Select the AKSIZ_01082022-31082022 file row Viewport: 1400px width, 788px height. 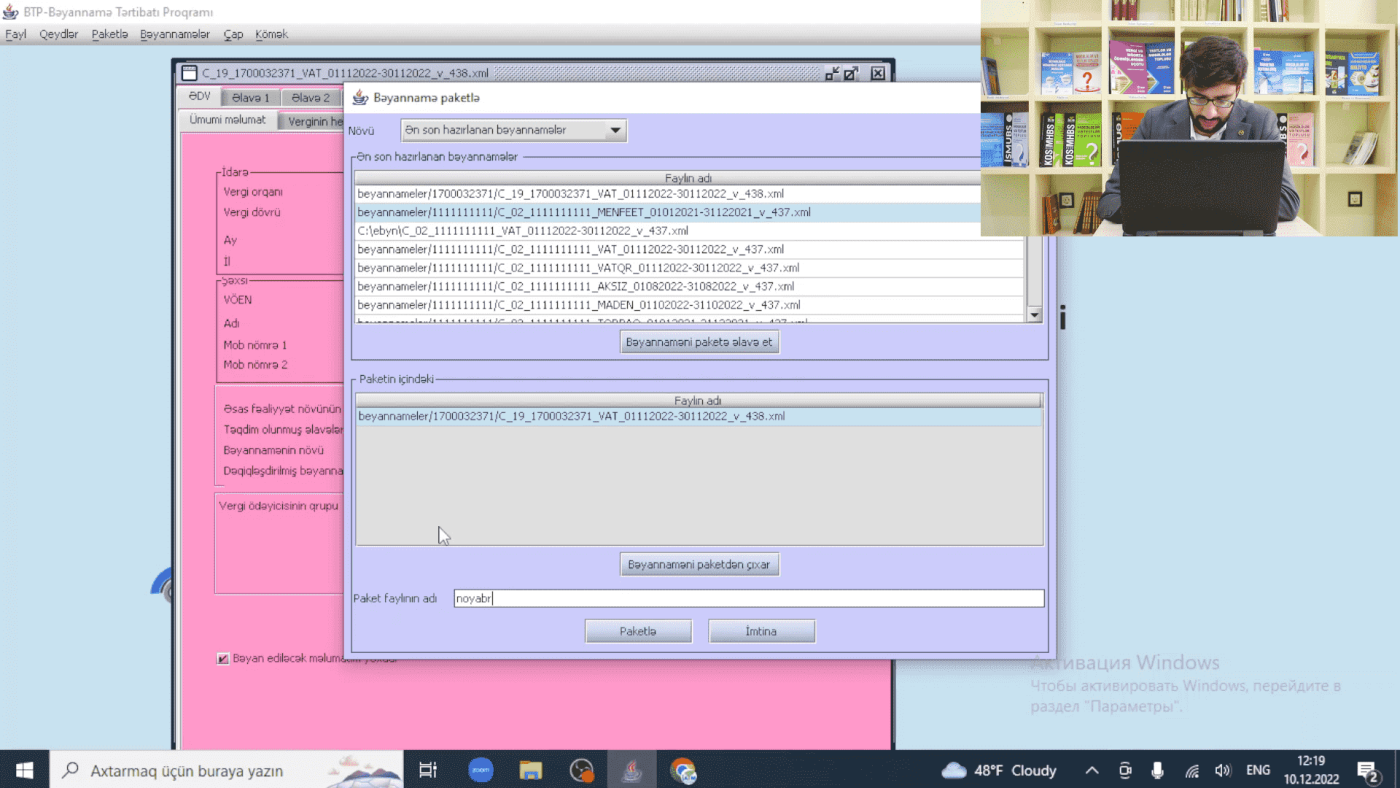point(689,286)
